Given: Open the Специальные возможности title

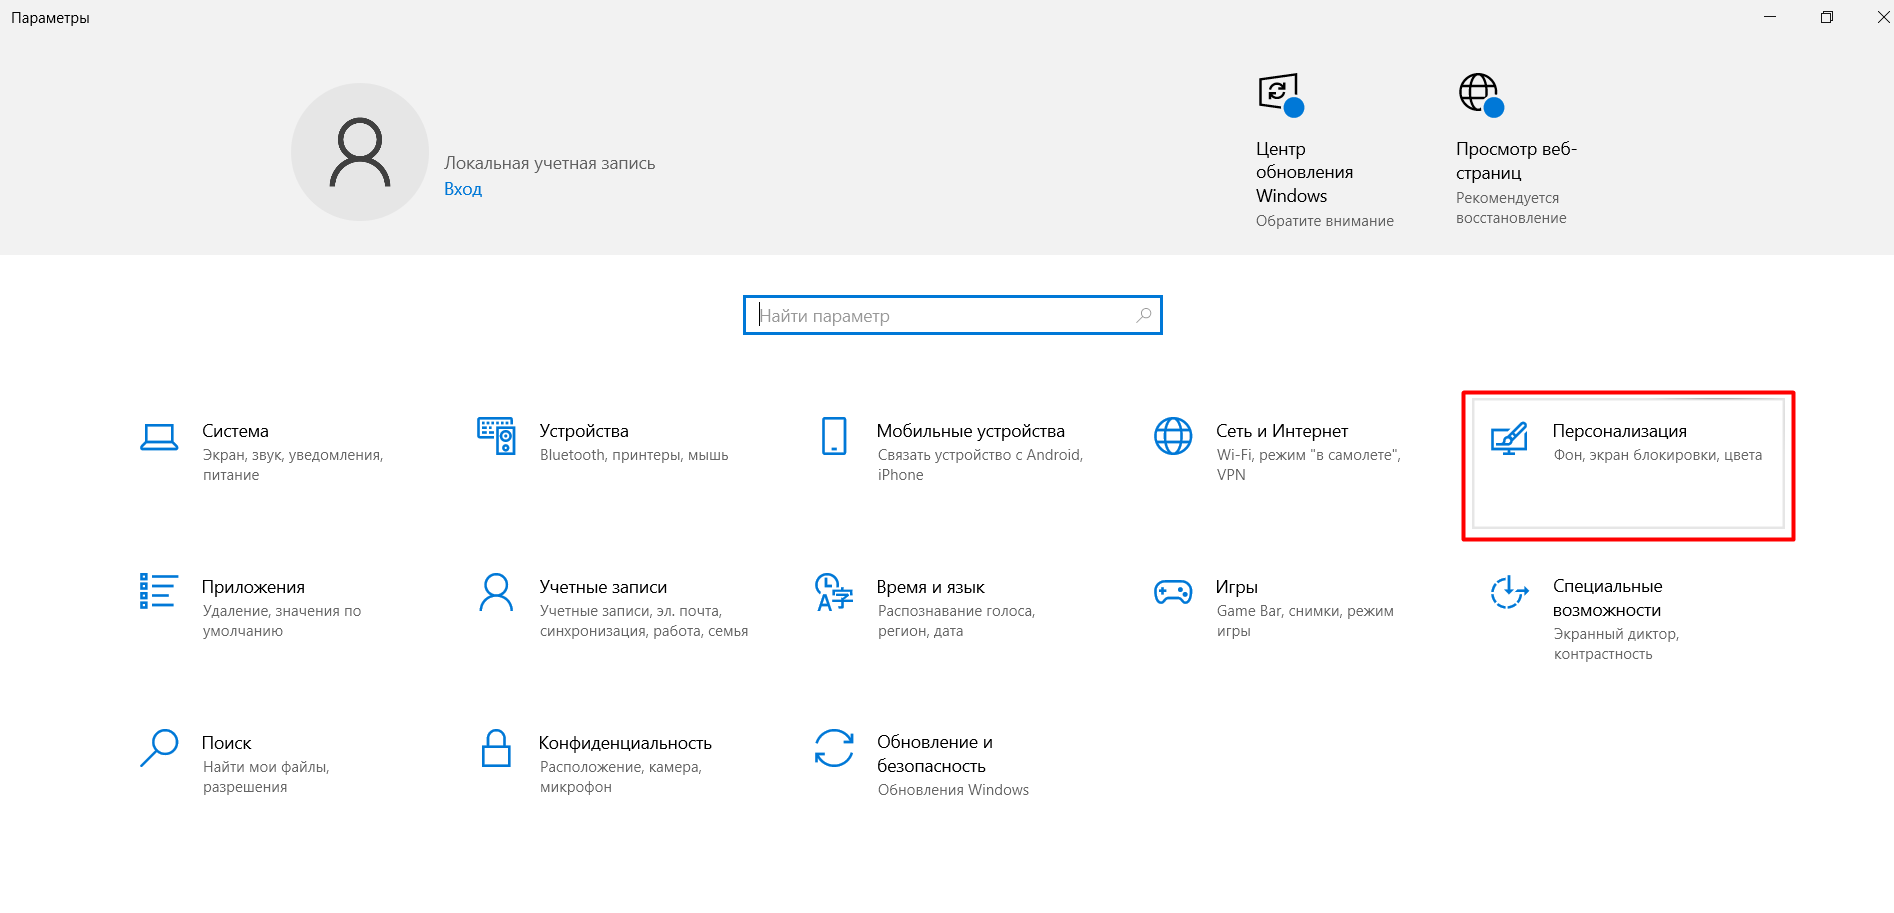Looking at the screenshot, I should (1608, 598).
